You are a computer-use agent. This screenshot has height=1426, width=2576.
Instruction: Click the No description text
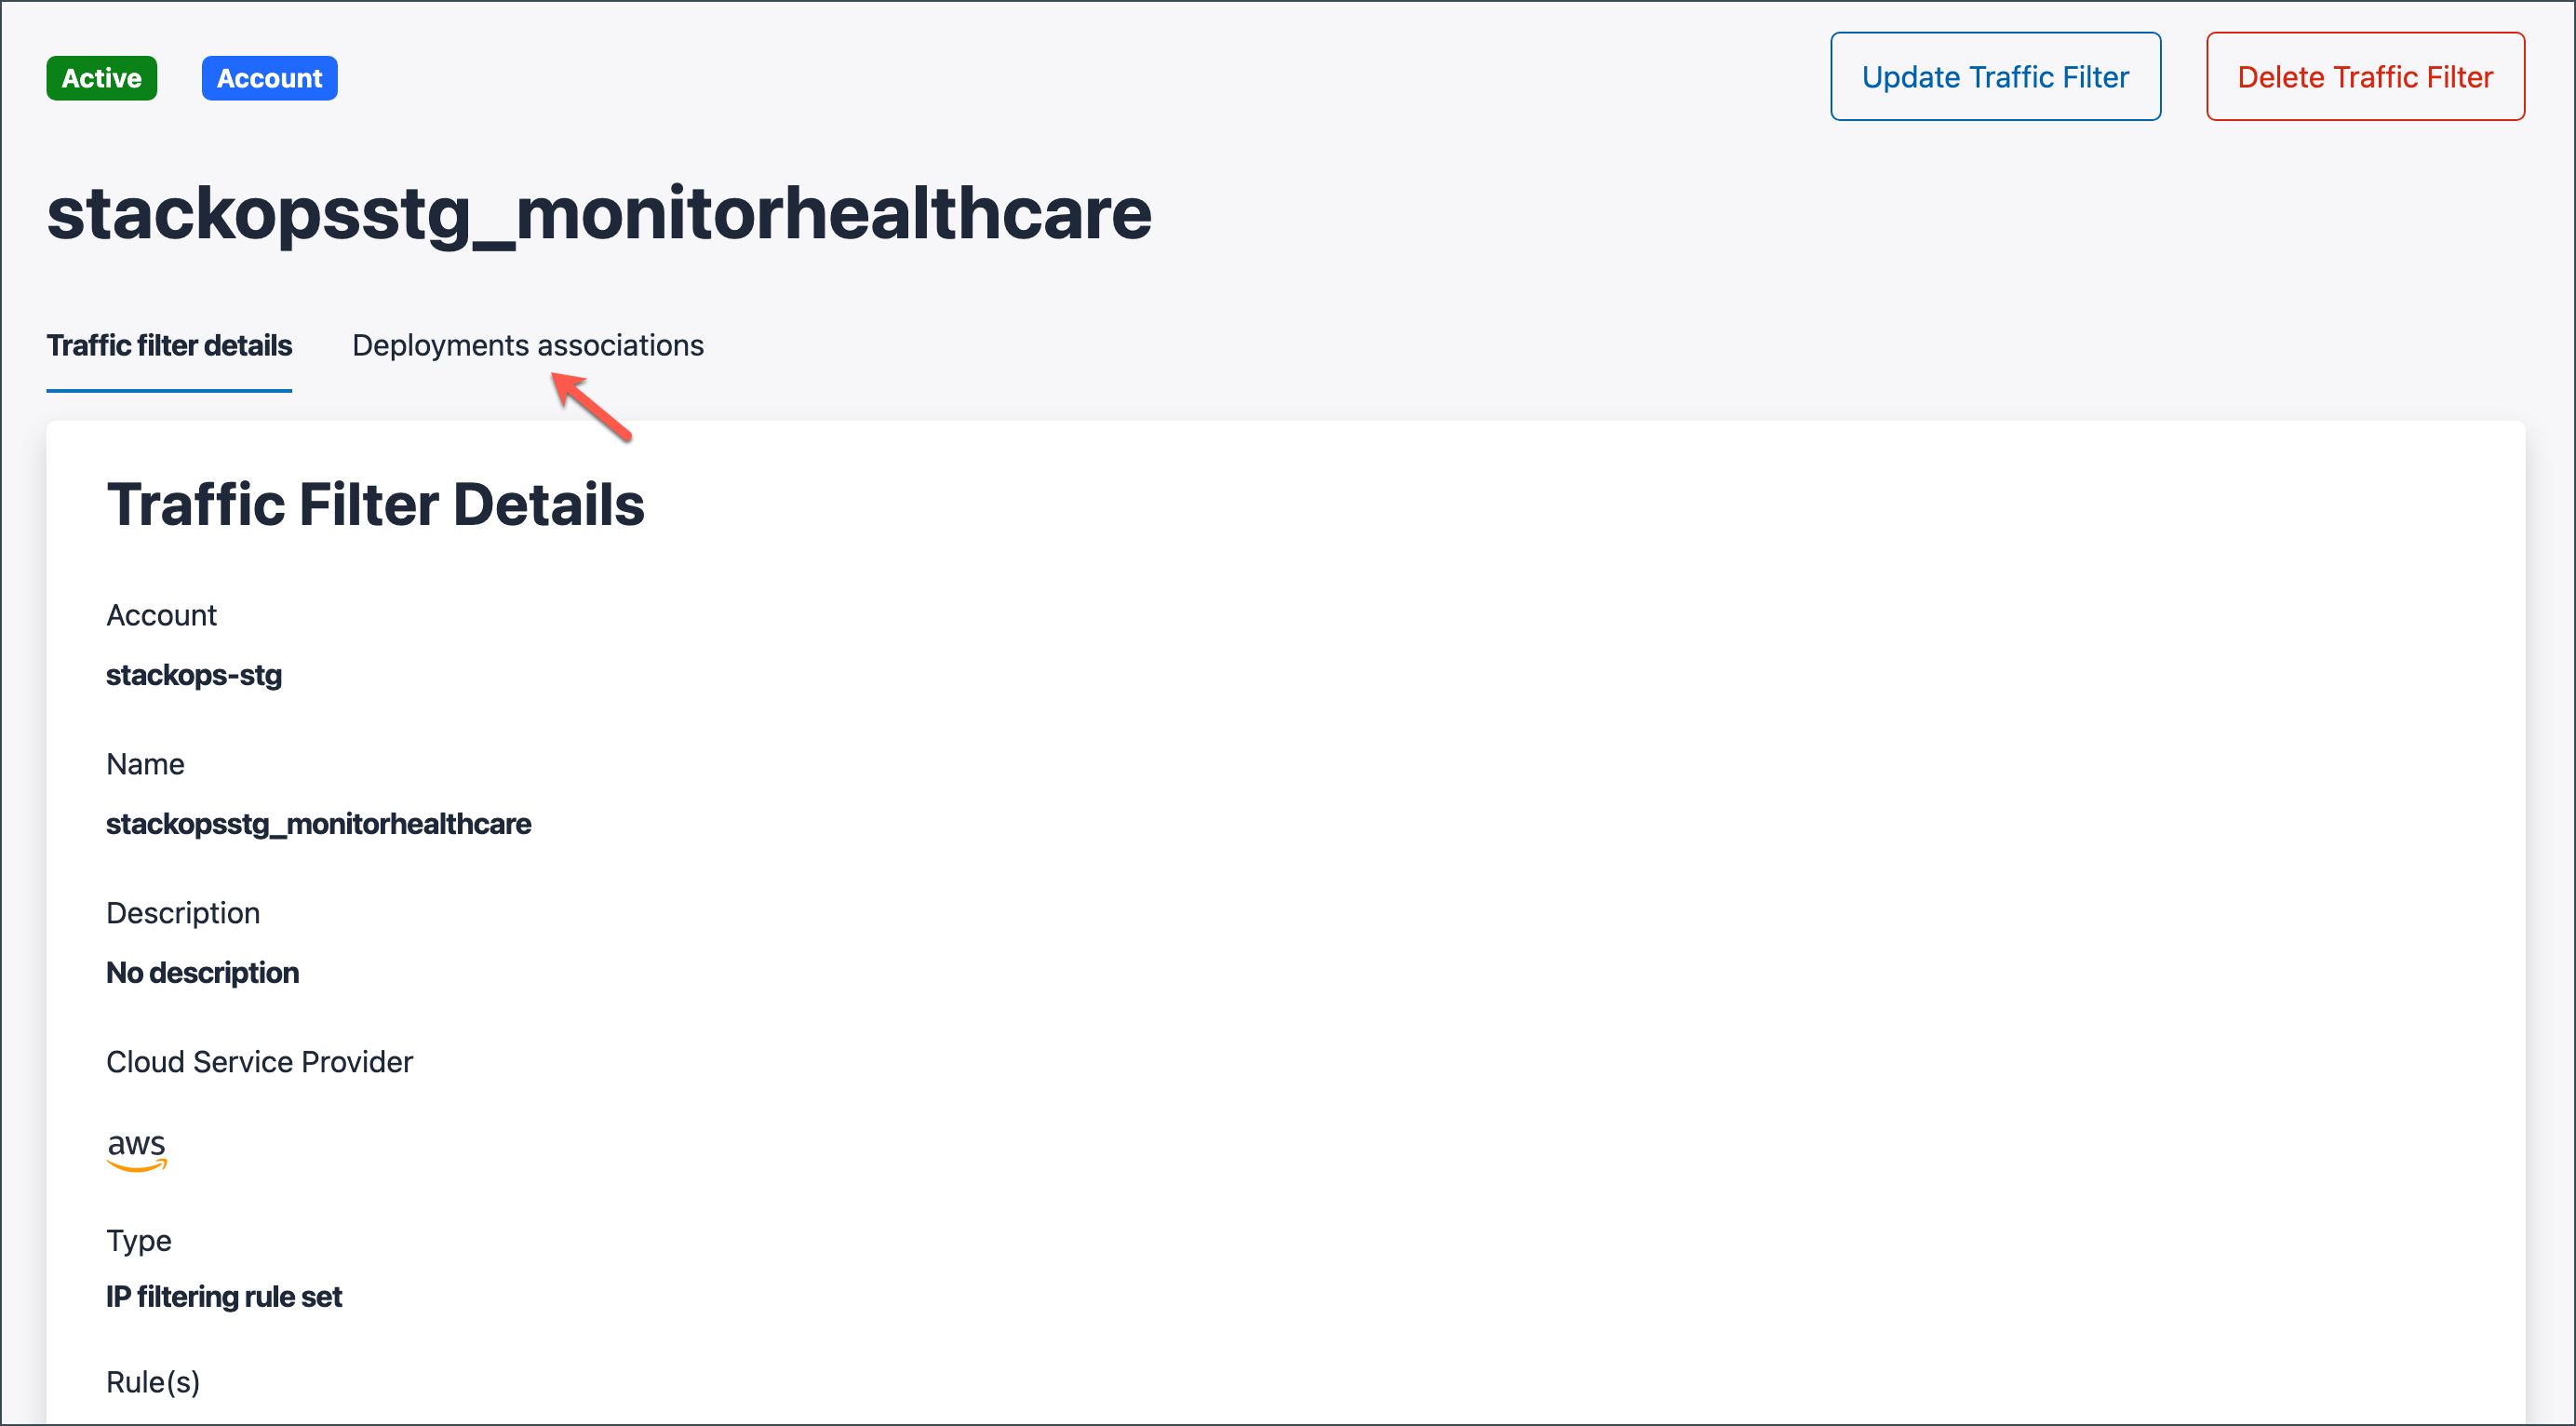(202, 972)
